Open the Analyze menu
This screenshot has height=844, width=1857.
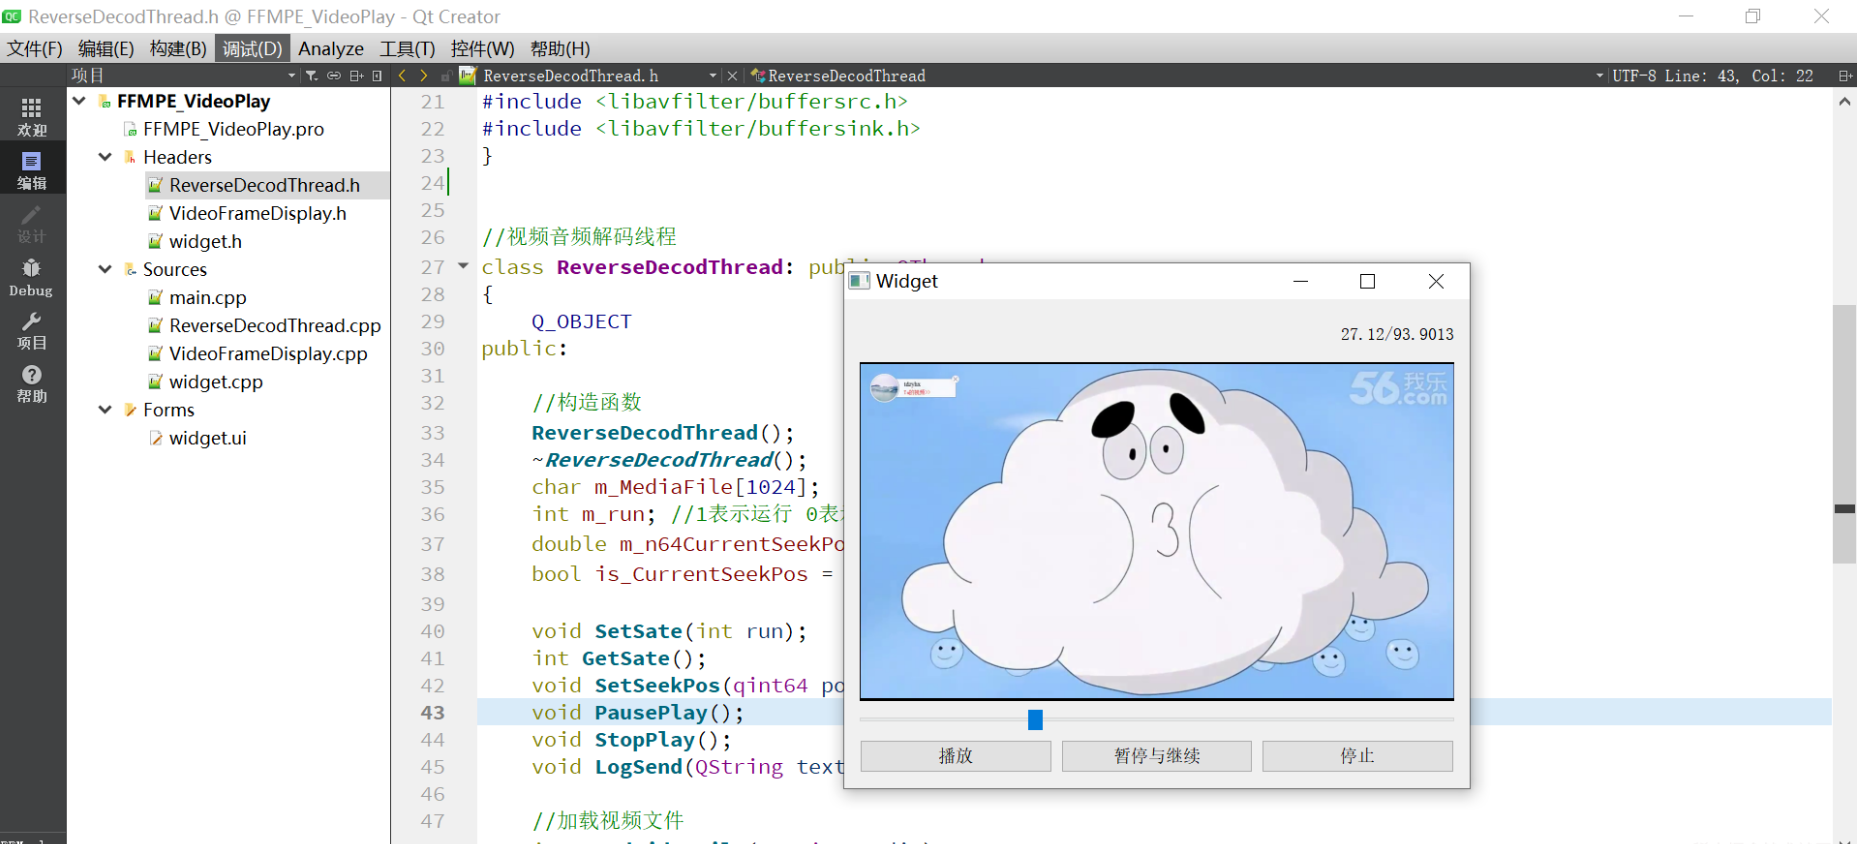click(x=331, y=49)
